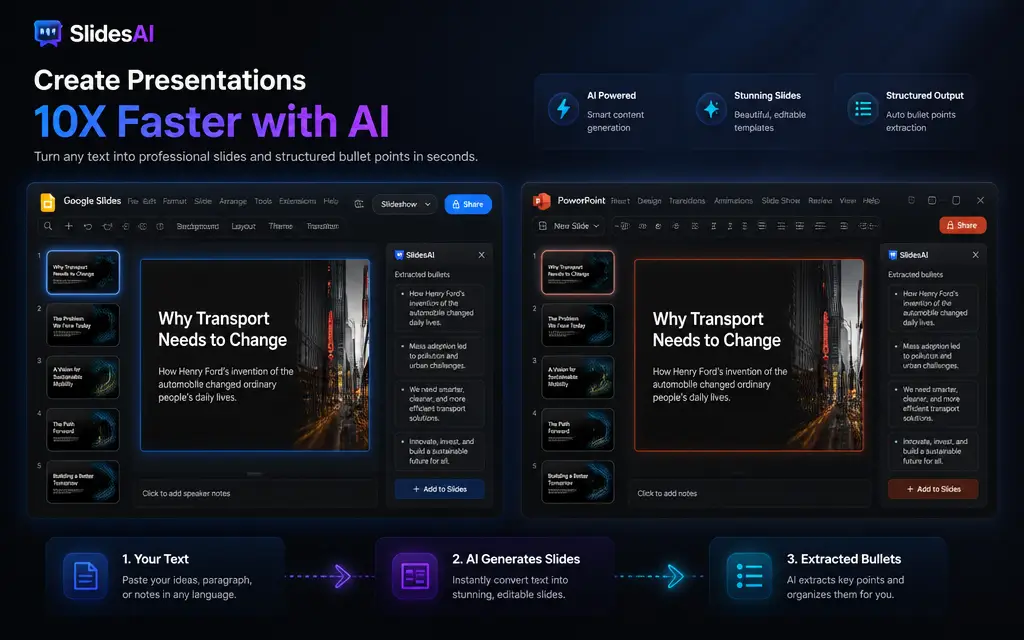Click SlidesAI panel logo in PowerPoint
The image size is (1024, 640).
893,255
